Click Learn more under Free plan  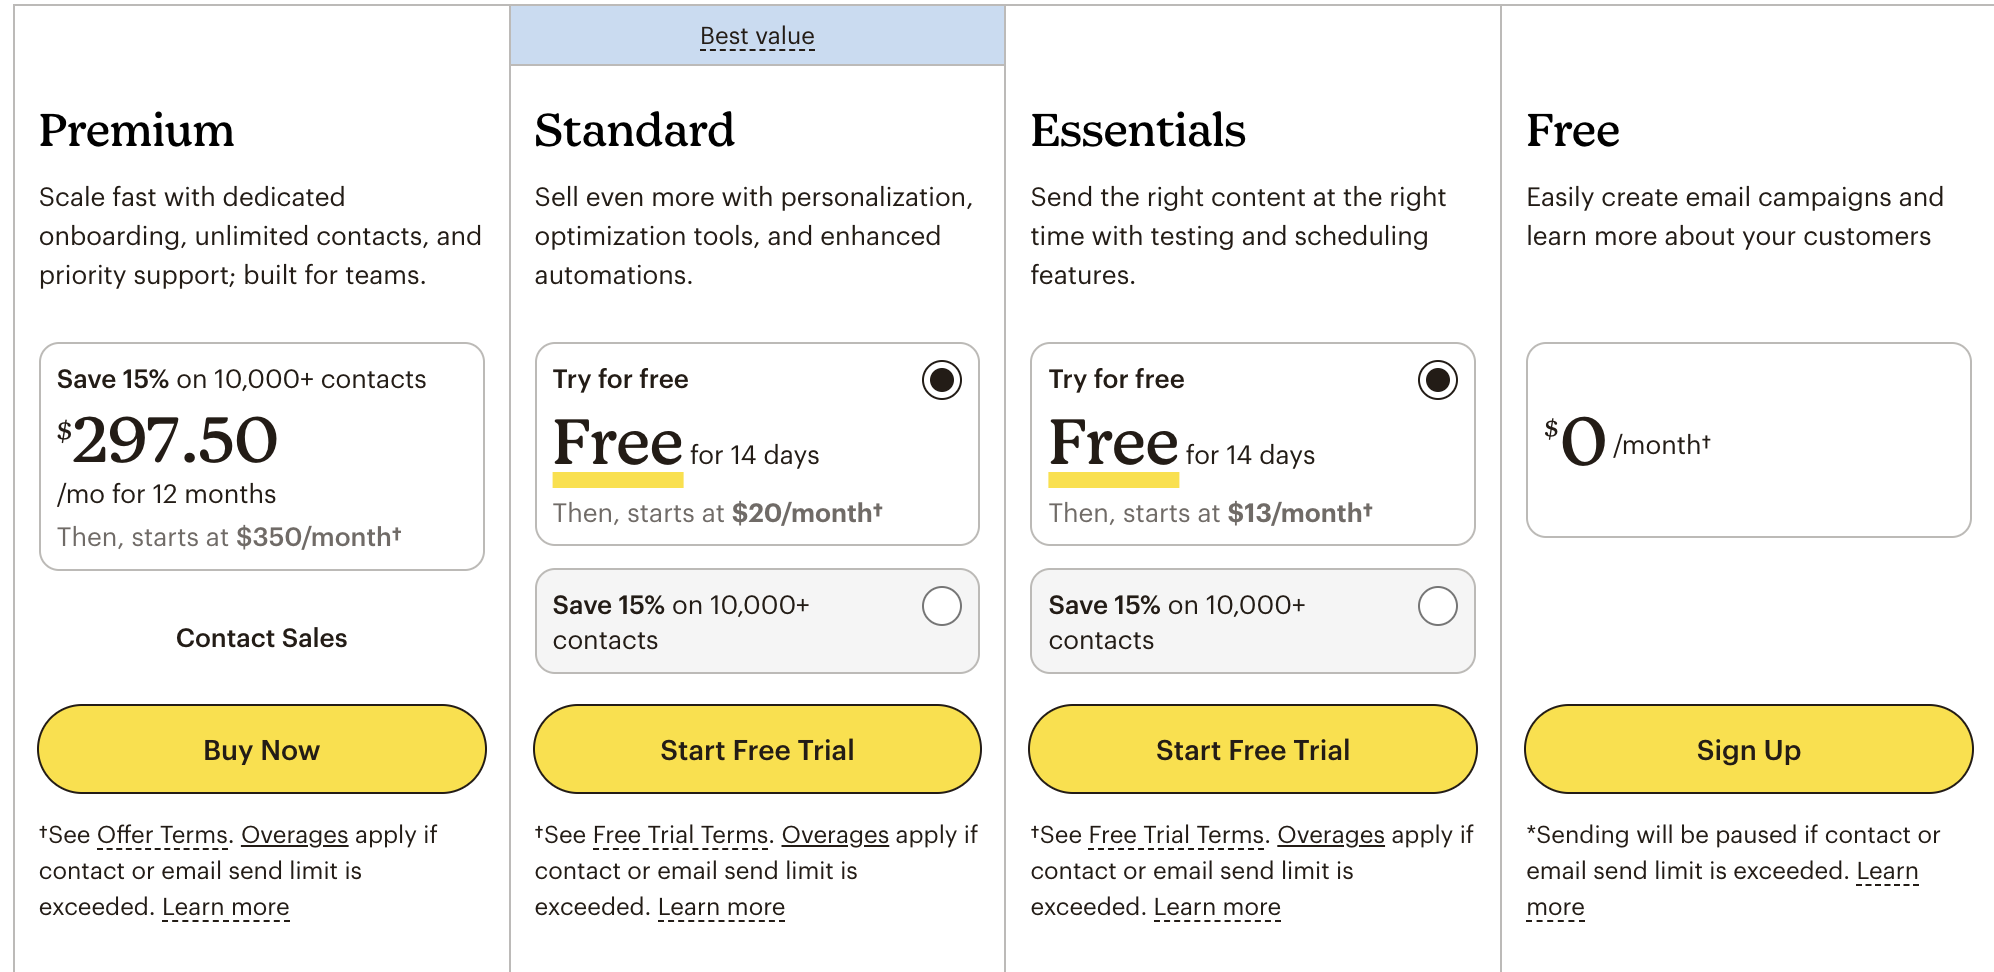pyautogui.click(x=1887, y=871)
